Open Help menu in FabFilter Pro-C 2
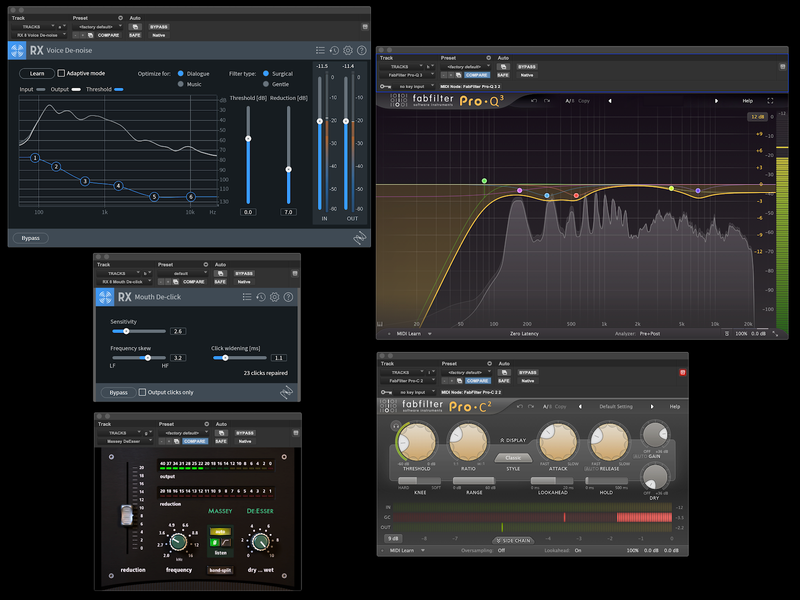Viewport: 800px width, 600px height. coord(674,407)
